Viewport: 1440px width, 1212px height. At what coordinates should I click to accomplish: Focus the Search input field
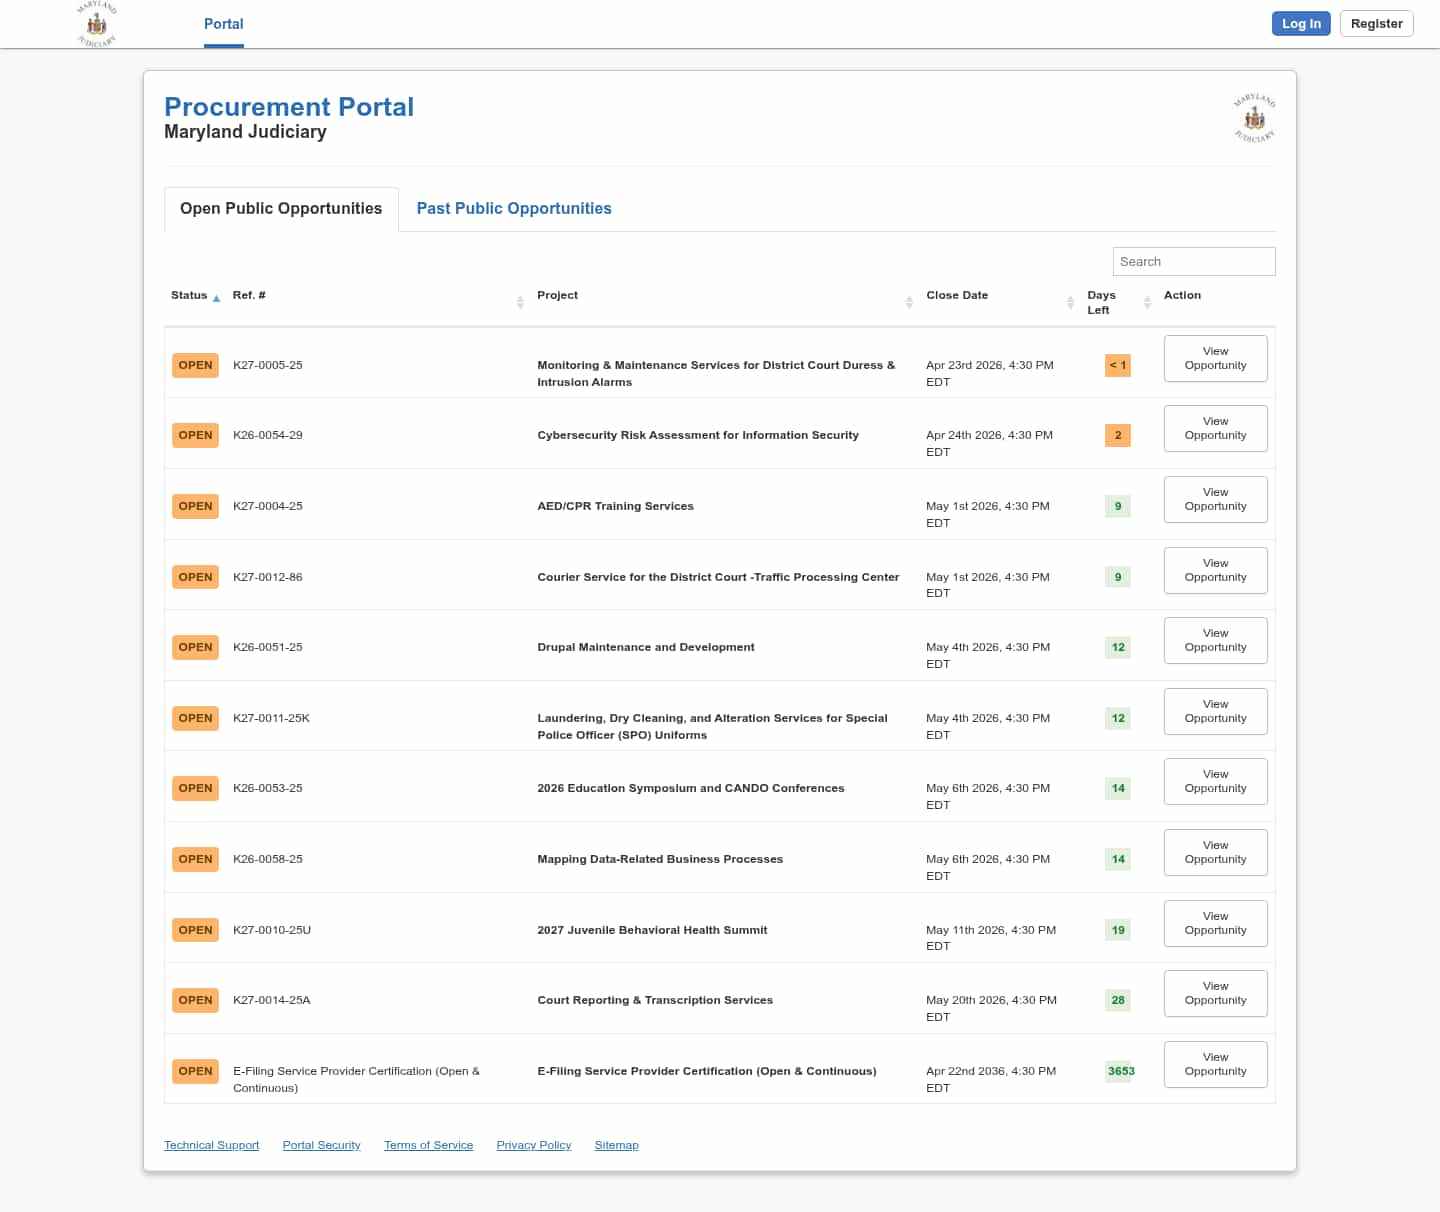(1193, 261)
